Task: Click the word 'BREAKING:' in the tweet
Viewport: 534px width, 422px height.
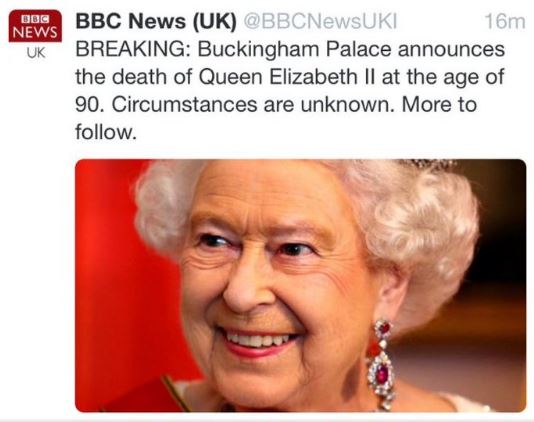Action: point(134,49)
